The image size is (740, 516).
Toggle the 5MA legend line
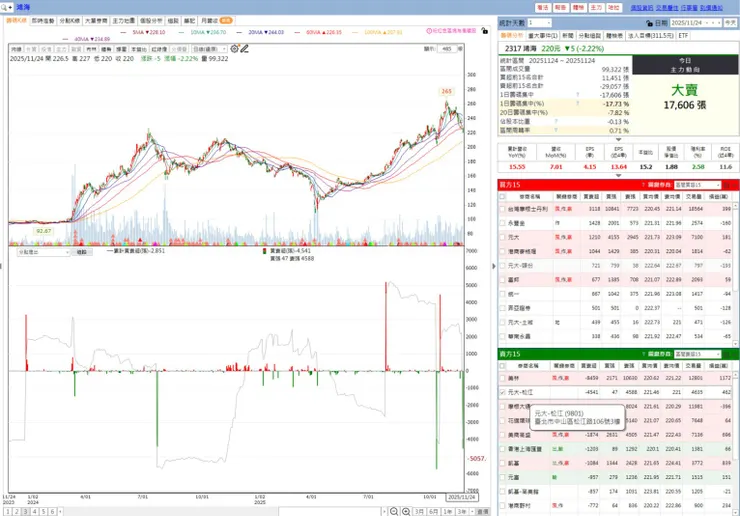(x=143, y=32)
